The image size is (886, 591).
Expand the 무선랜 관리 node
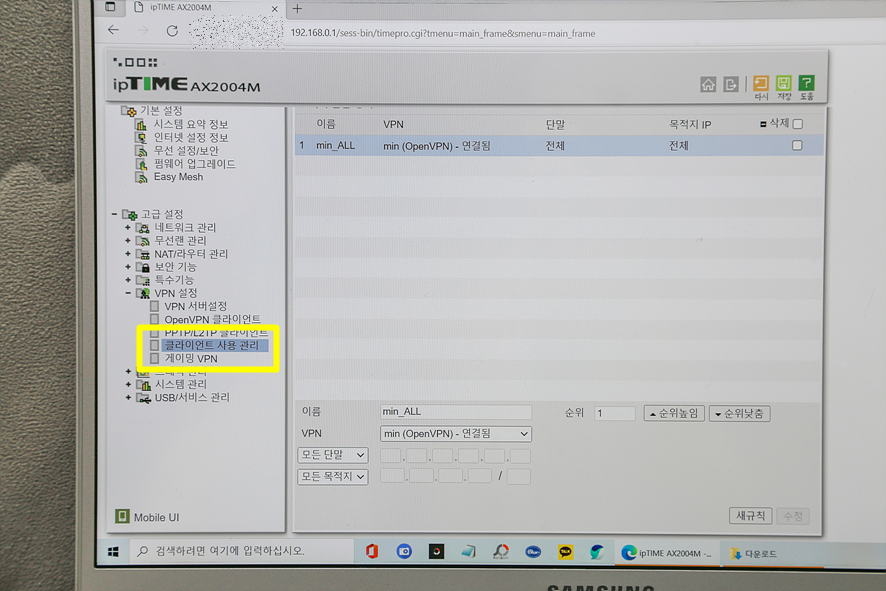point(128,241)
